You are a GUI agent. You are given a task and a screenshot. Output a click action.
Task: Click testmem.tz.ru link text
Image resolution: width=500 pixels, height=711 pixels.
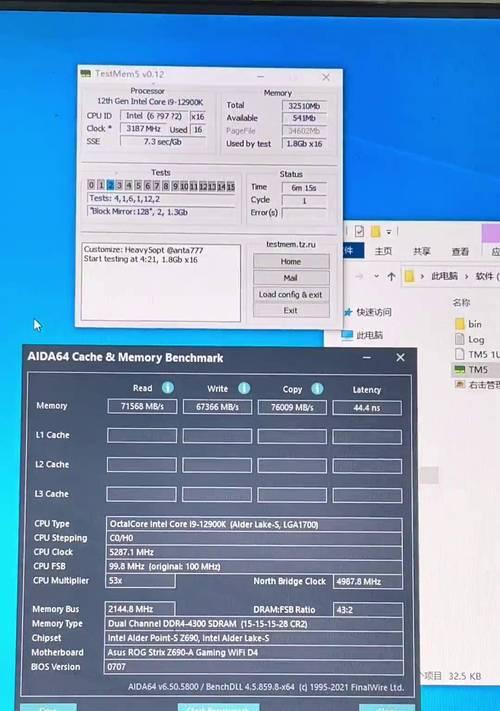tap(291, 244)
